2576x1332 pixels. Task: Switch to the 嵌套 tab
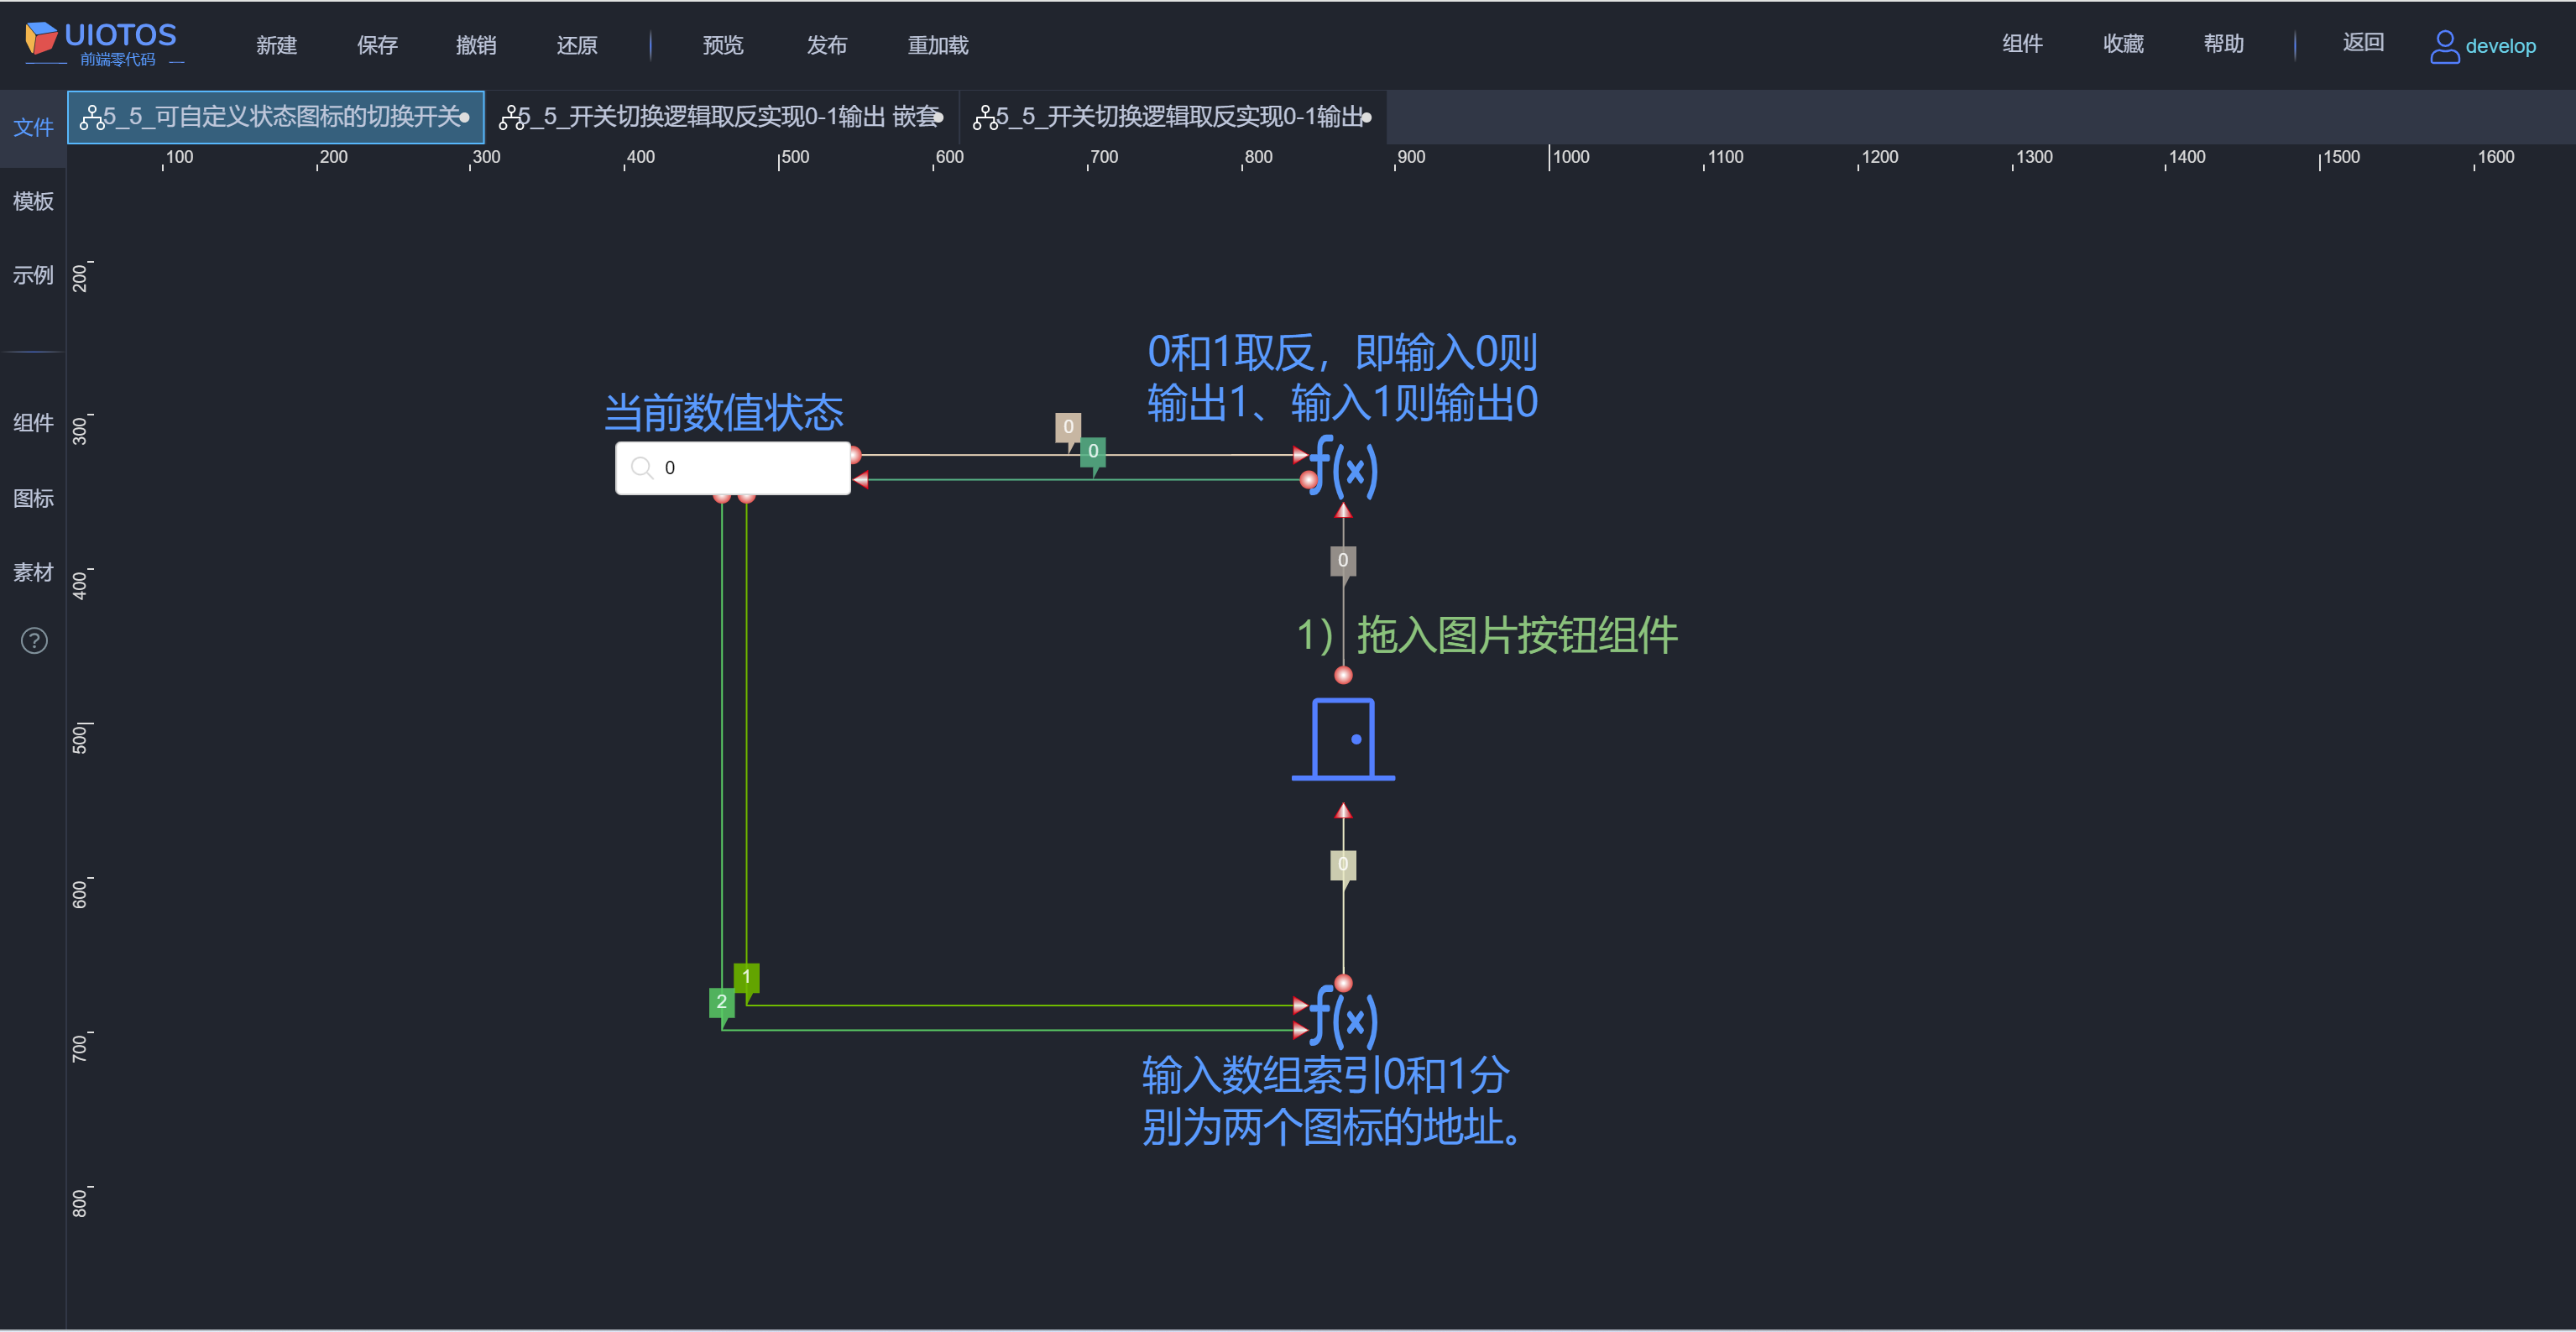(x=720, y=117)
